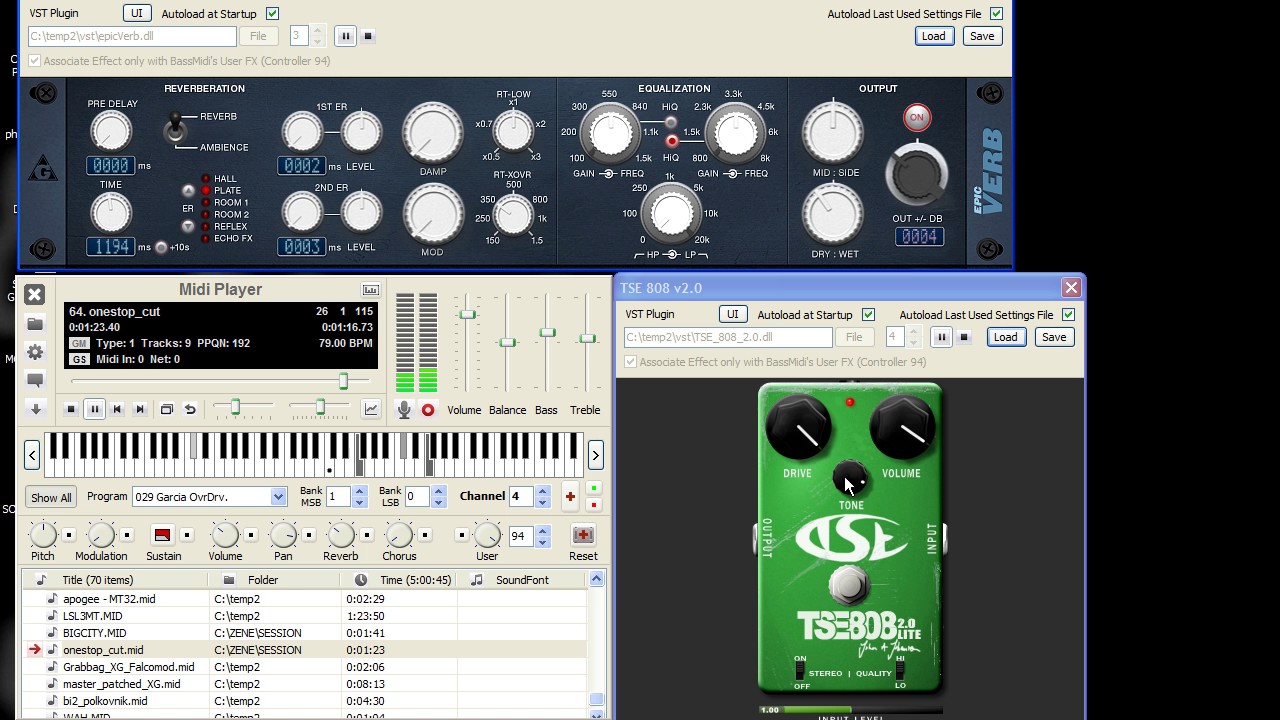The height and width of the screenshot is (720, 1280).
Task: Toggle the upper HIQ button in Equalization
Action: coord(671,122)
